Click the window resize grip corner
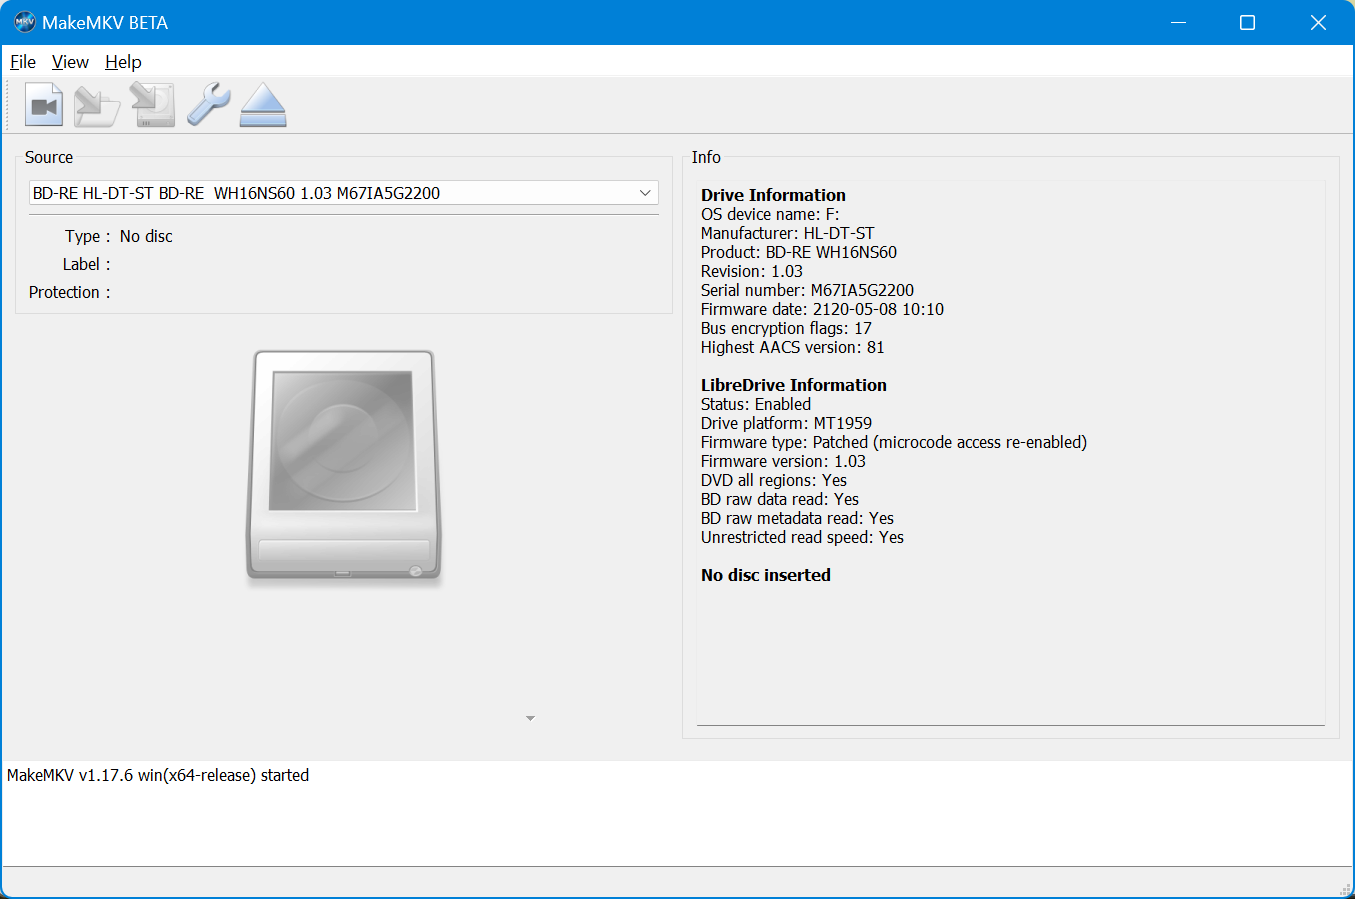The height and width of the screenshot is (899, 1355). point(1345,889)
